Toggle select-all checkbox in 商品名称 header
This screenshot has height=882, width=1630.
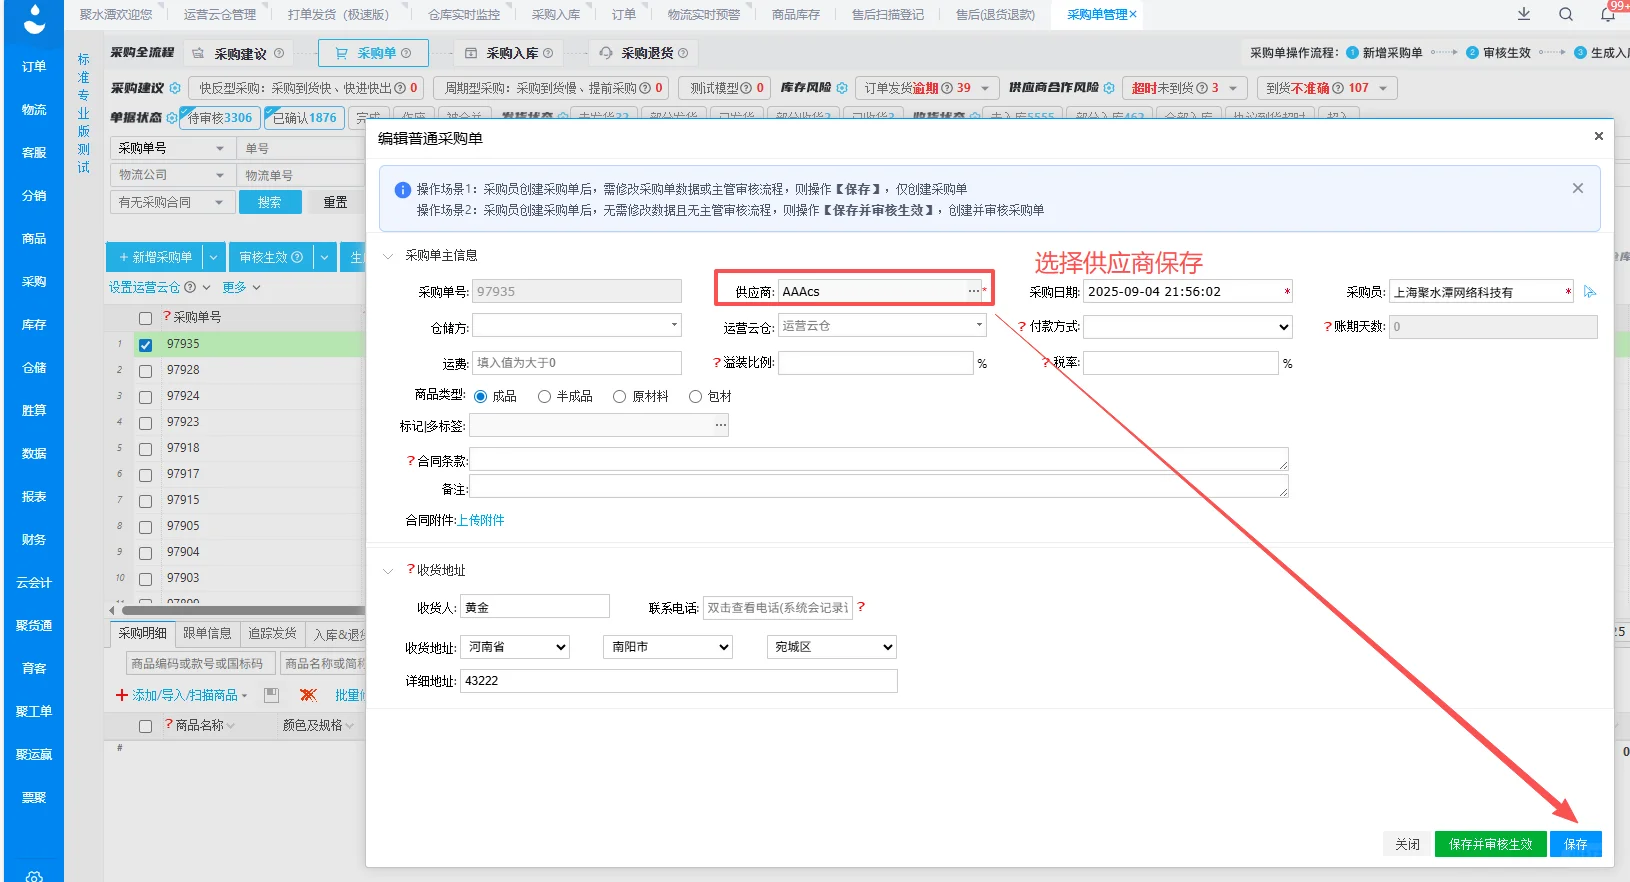[x=145, y=726]
